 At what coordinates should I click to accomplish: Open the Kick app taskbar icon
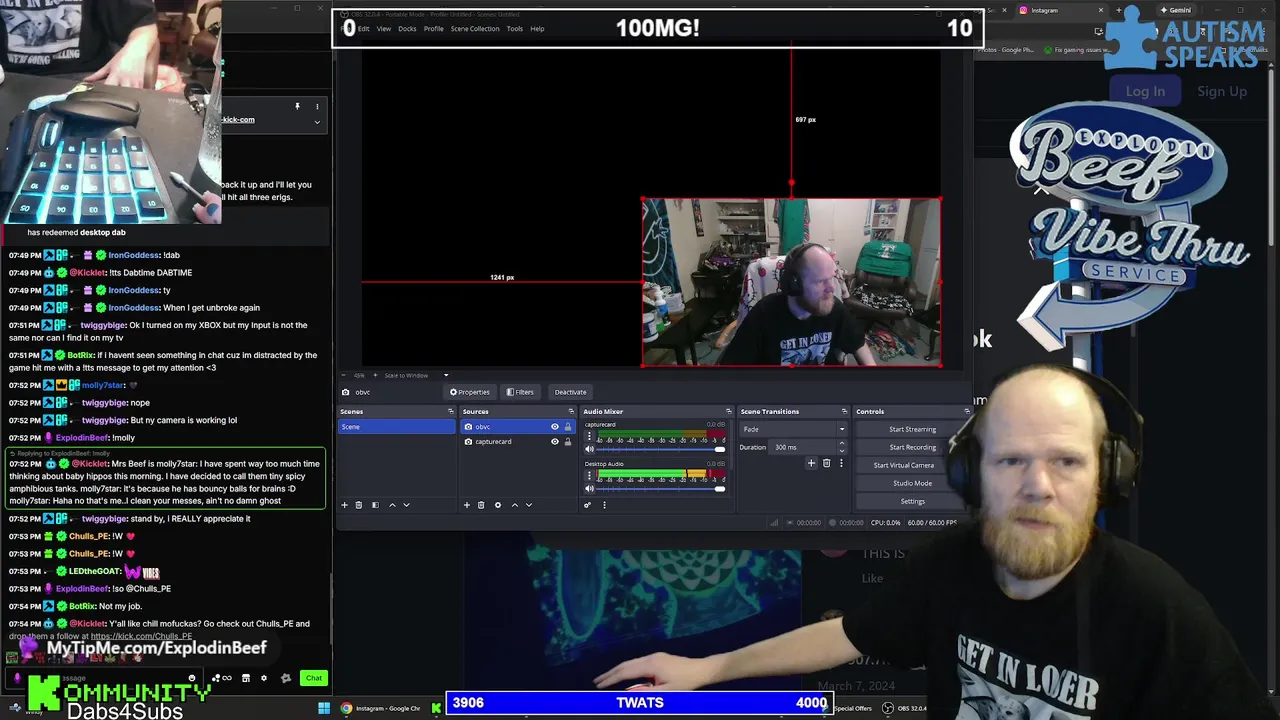(436, 708)
